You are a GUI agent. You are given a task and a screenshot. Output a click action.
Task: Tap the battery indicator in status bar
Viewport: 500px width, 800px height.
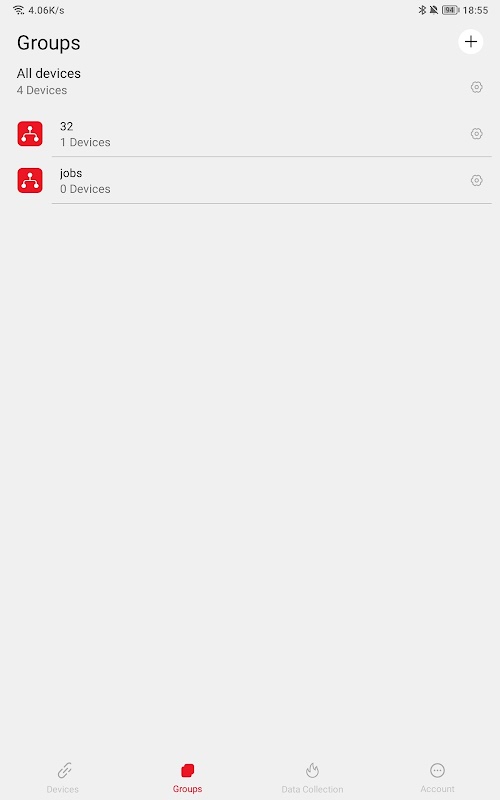[450, 10]
